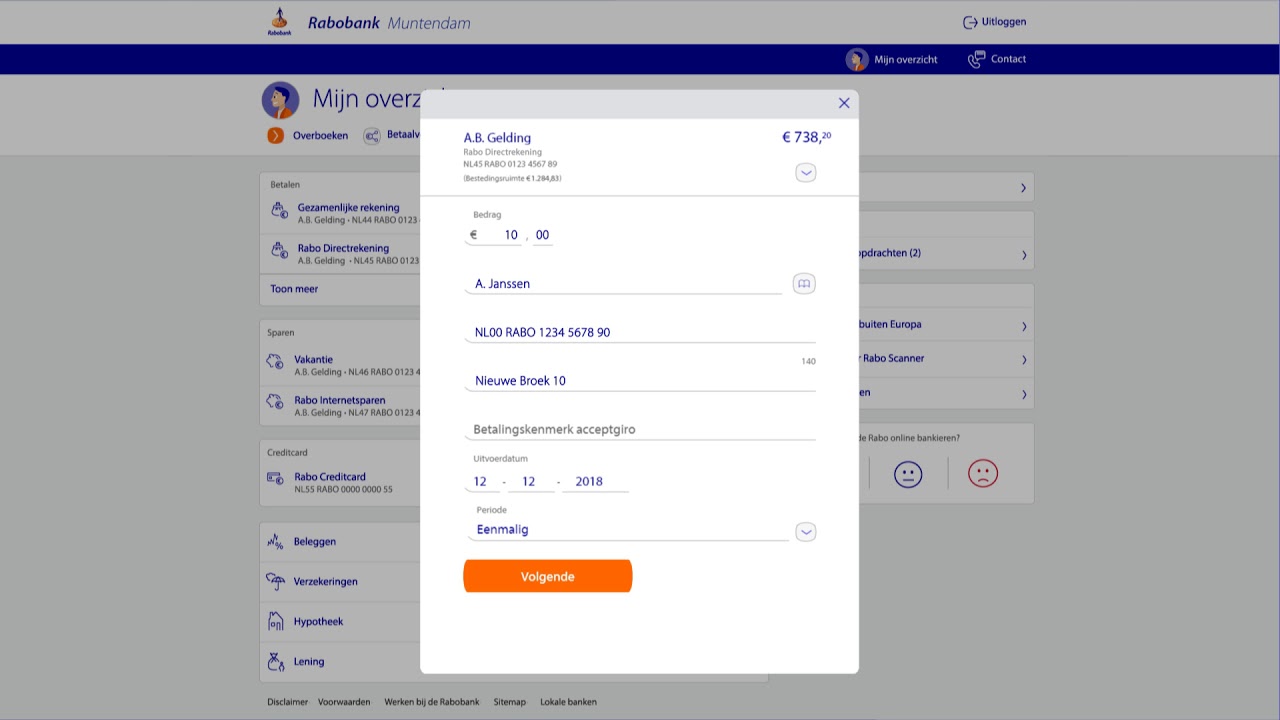This screenshot has height=720, width=1280.
Task: Click the Hypotheek house icon
Action: coord(276,621)
